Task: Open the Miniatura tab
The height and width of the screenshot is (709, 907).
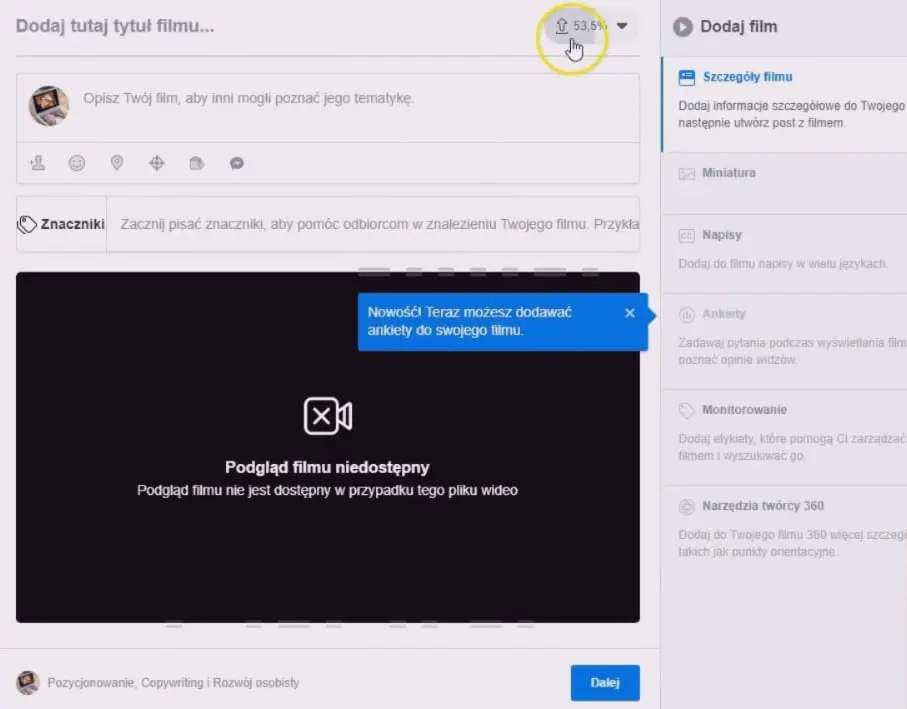Action: click(784, 184)
